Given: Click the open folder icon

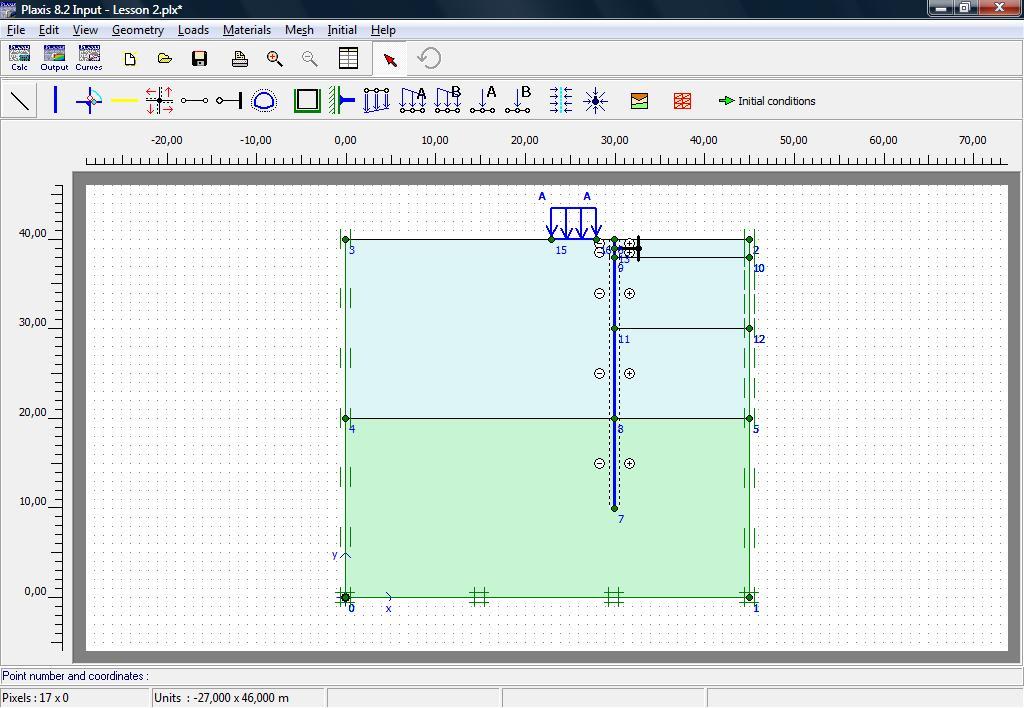Looking at the screenshot, I should coord(165,59).
